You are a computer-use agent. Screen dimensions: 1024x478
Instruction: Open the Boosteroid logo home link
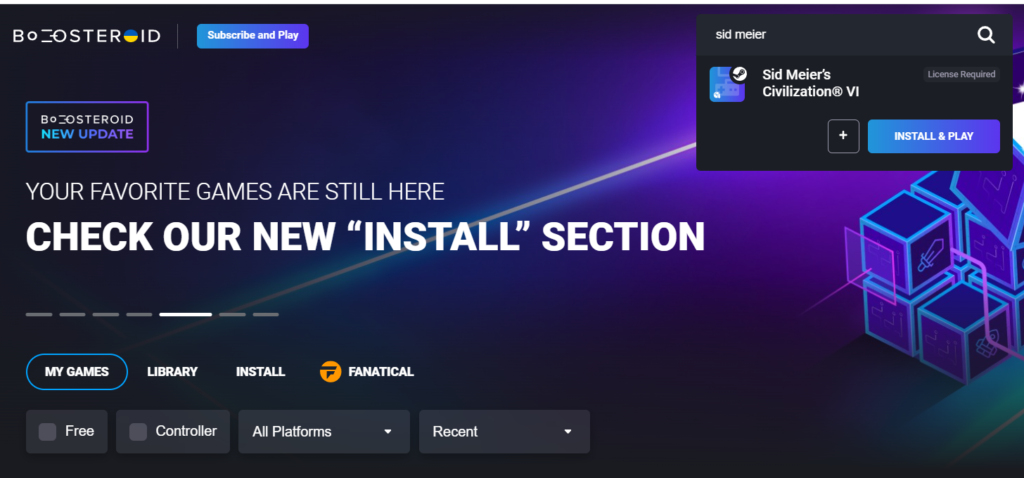[87, 36]
